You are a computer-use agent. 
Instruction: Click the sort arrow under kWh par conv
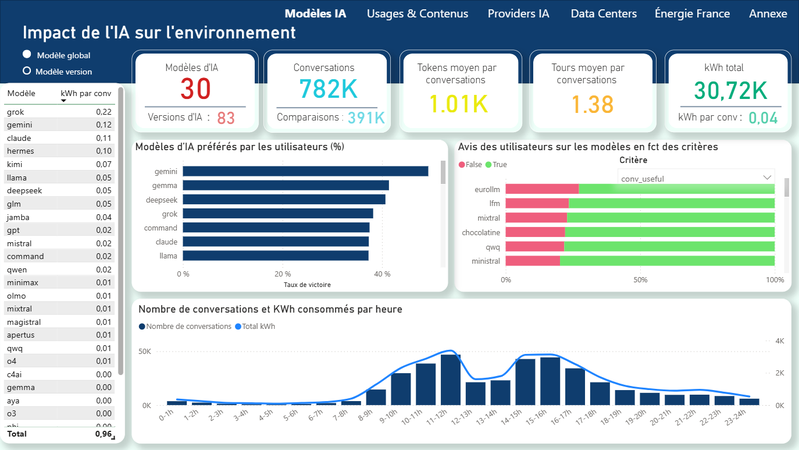(64, 100)
